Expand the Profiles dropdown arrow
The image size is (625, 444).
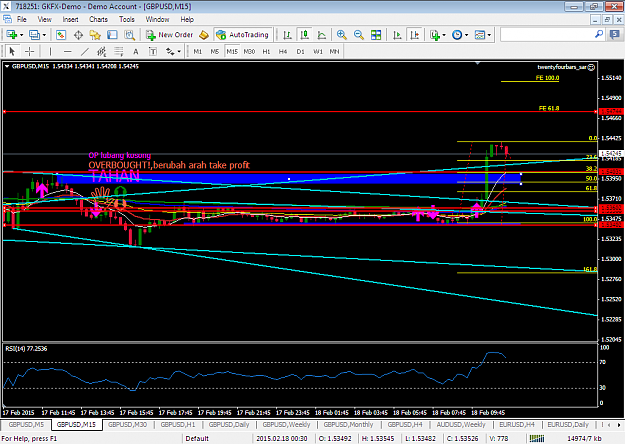click(x=44, y=35)
